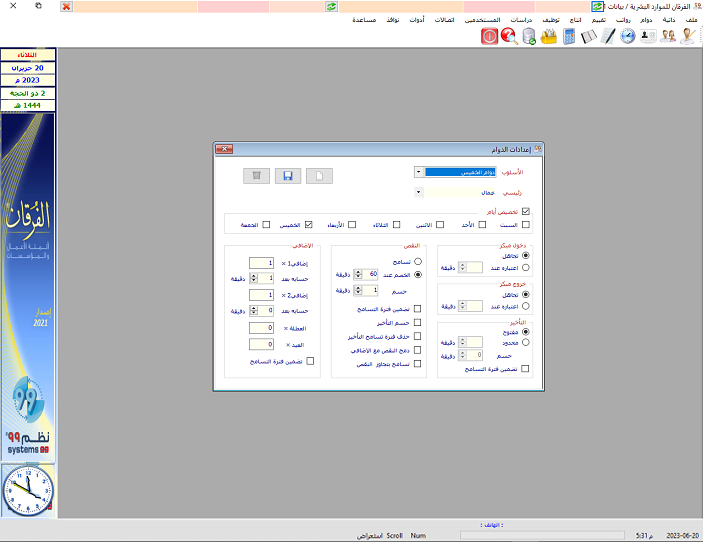Expand the الأسلوب dropdown list
The width and height of the screenshot is (703, 542).
click(418, 172)
